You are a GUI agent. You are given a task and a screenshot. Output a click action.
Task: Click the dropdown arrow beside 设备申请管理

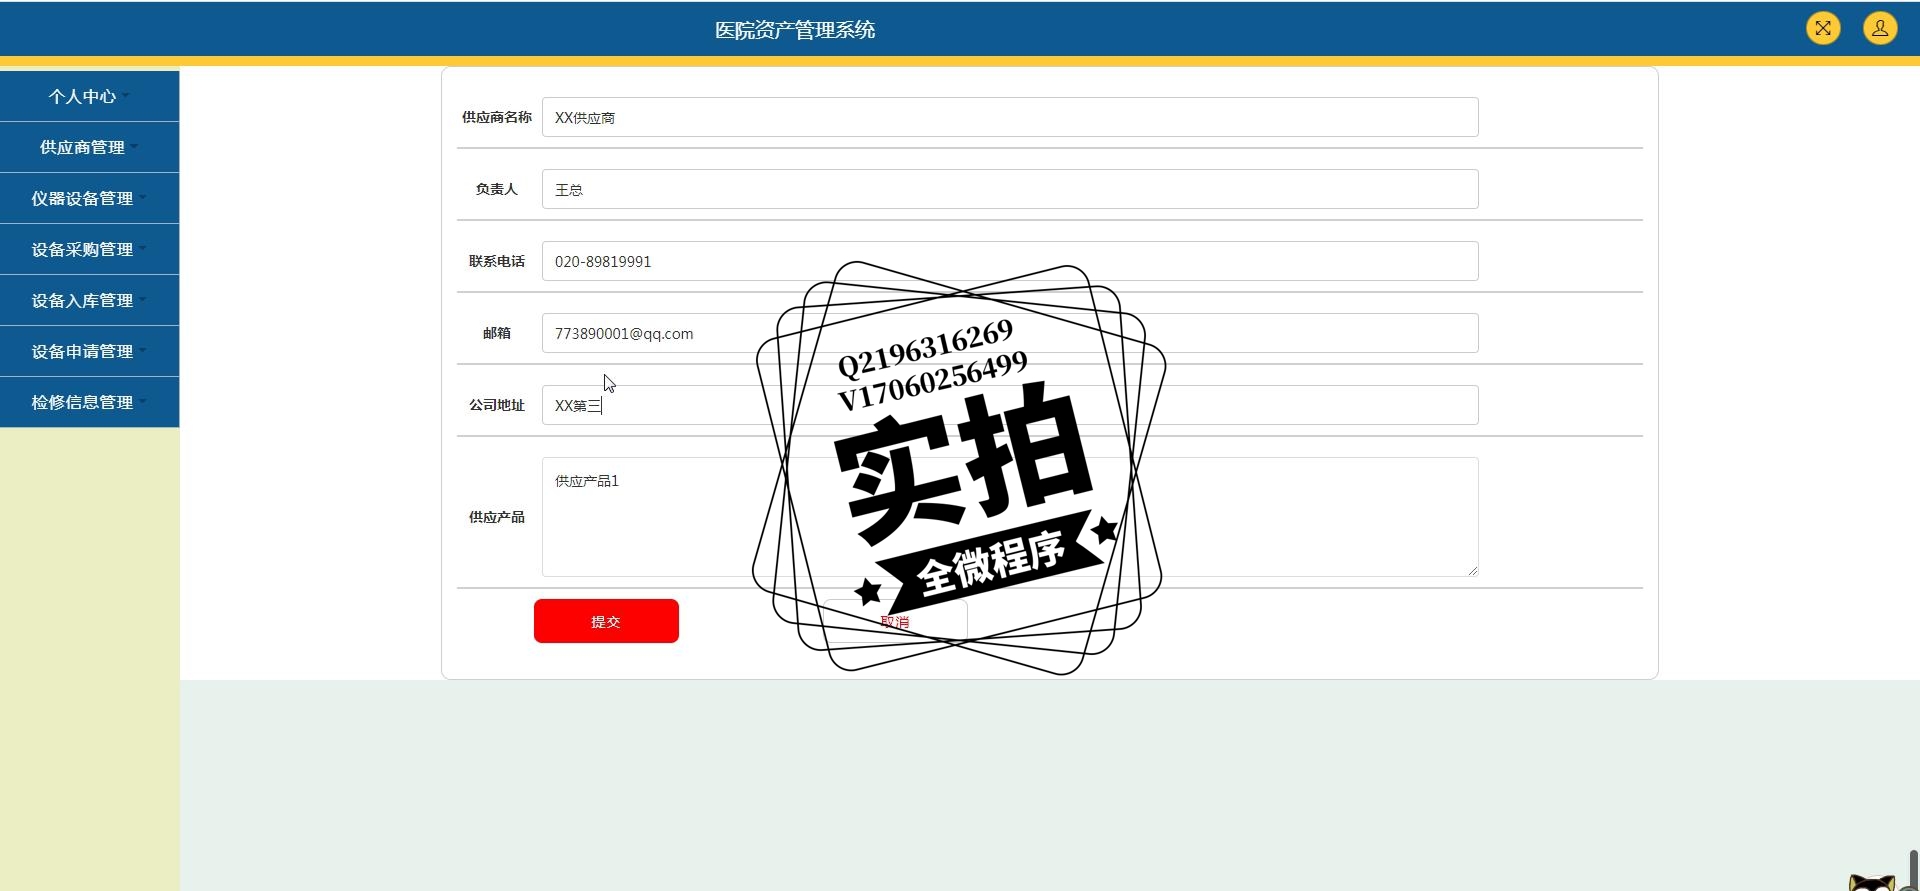click(x=142, y=350)
